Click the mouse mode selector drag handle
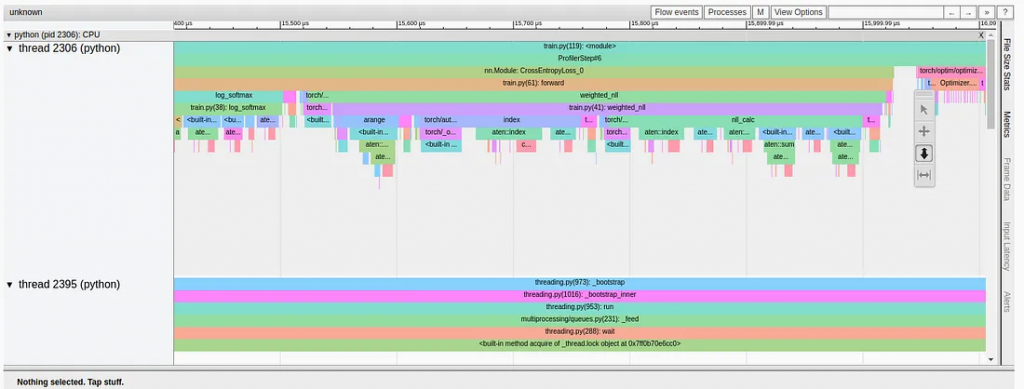This screenshot has width=1024, height=389. [923, 95]
